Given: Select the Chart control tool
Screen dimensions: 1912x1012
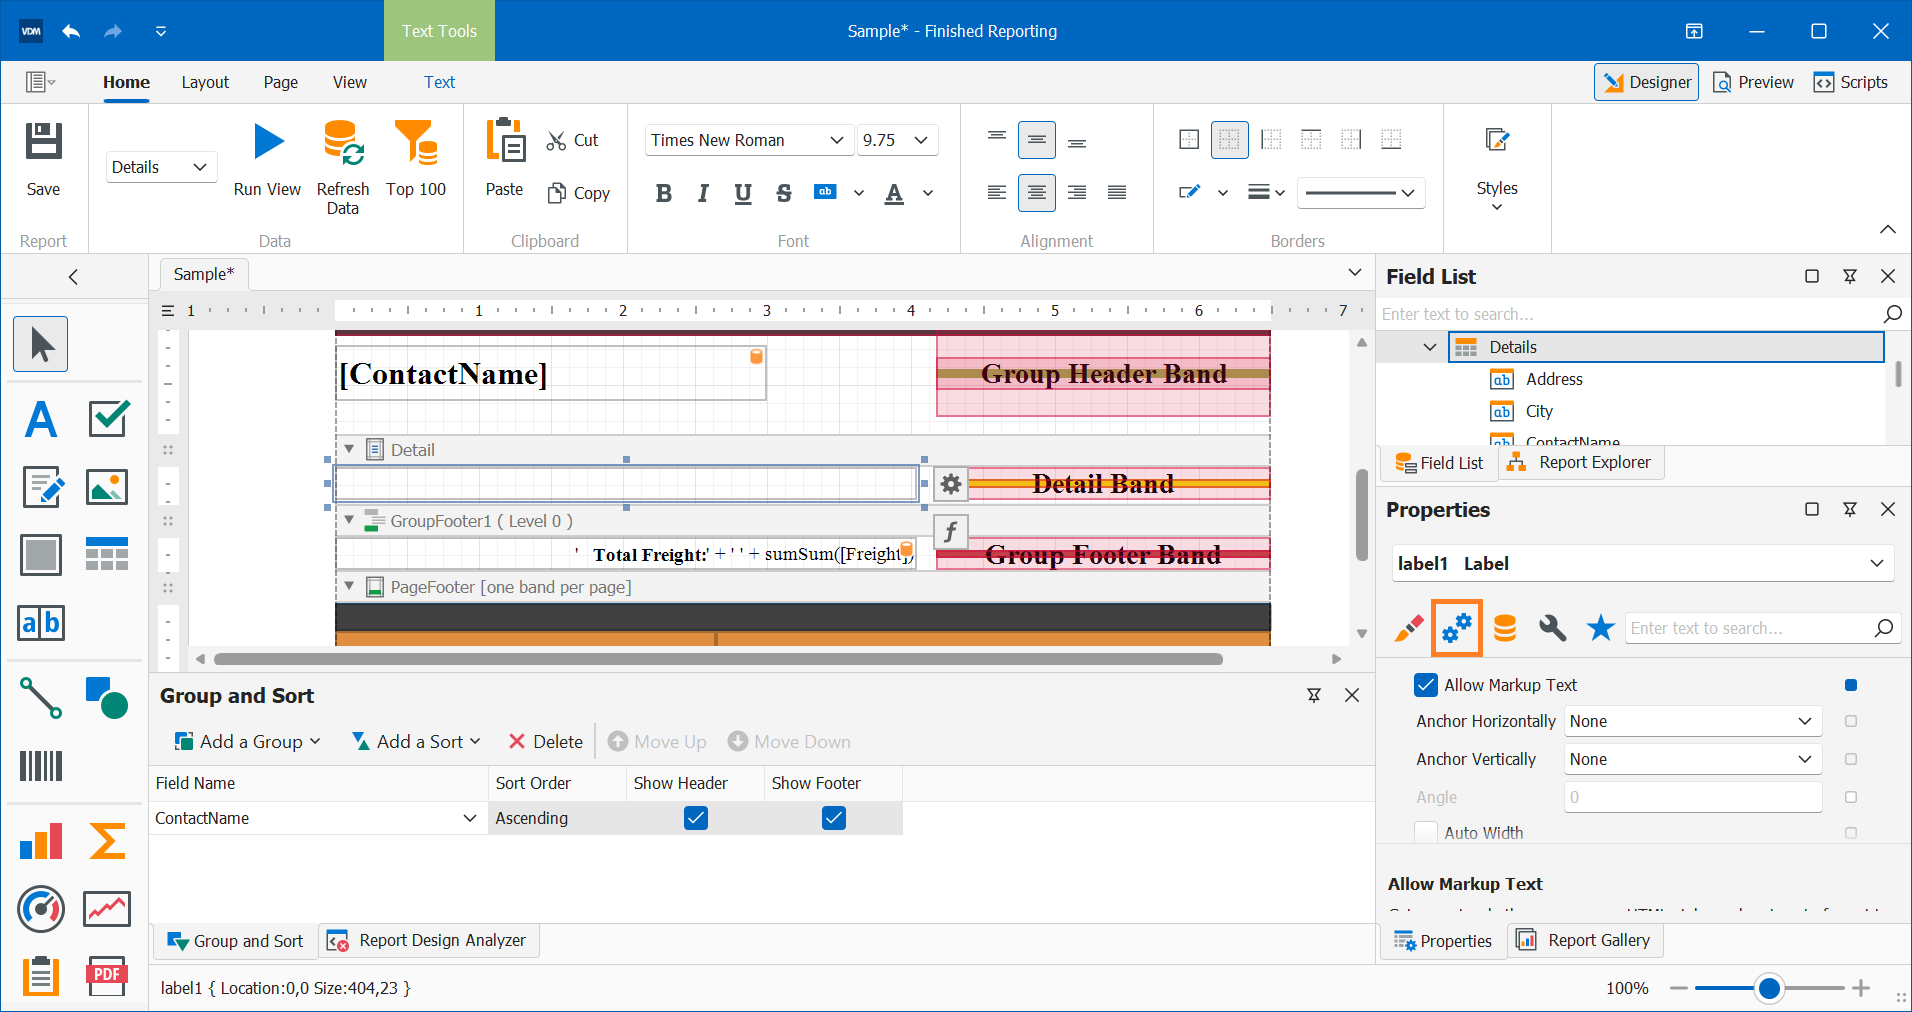Looking at the screenshot, I should tap(41, 842).
